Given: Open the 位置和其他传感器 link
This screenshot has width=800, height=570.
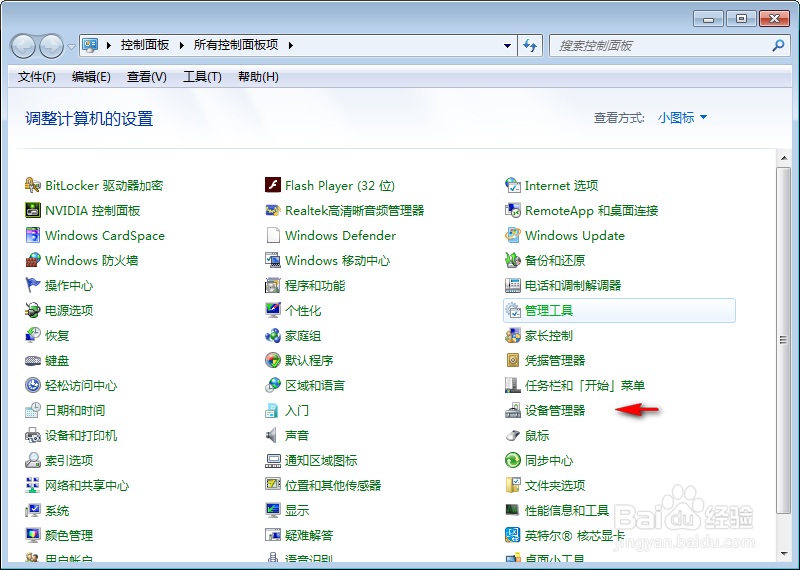Looking at the screenshot, I should (x=333, y=485).
